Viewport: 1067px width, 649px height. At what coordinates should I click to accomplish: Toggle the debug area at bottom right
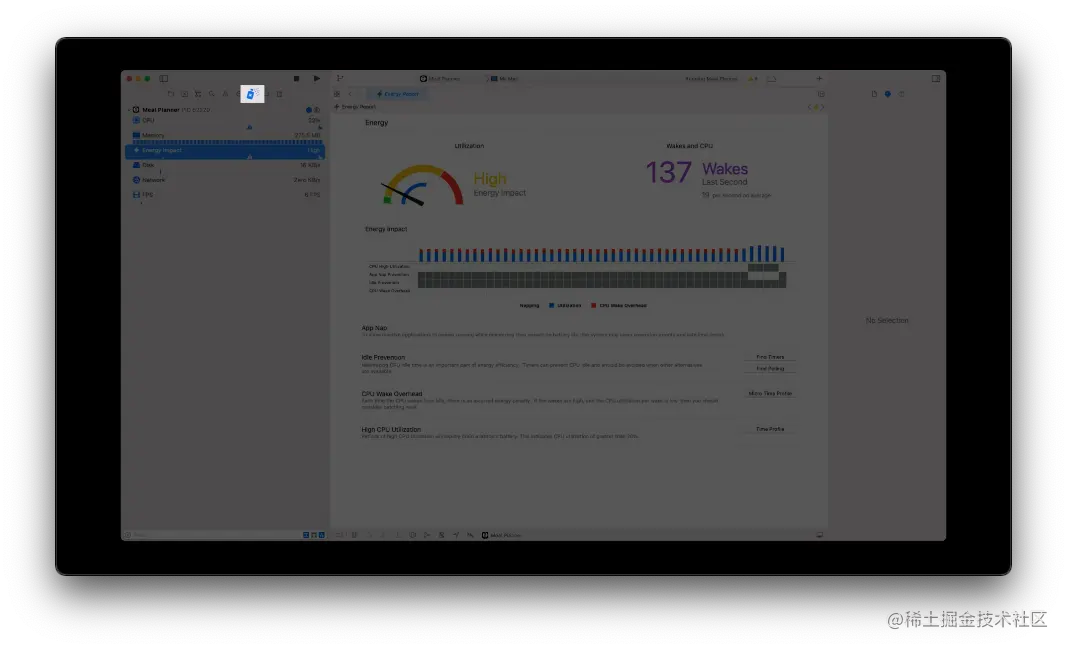819,535
